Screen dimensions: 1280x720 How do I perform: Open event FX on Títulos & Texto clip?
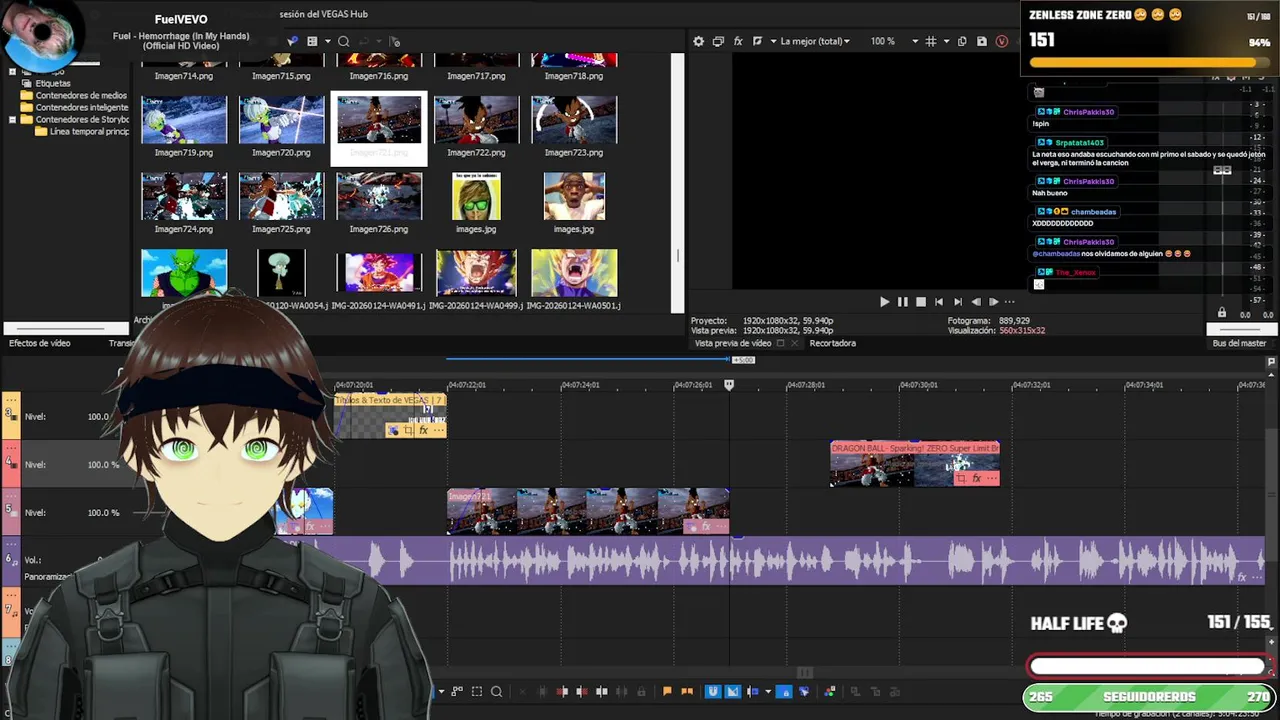pyautogui.click(x=423, y=430)
